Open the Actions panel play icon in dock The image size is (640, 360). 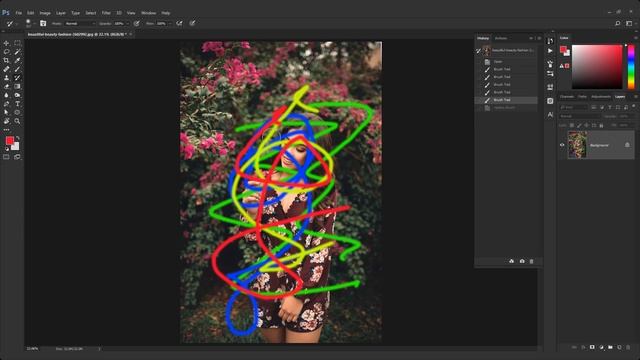click(550, 51)
